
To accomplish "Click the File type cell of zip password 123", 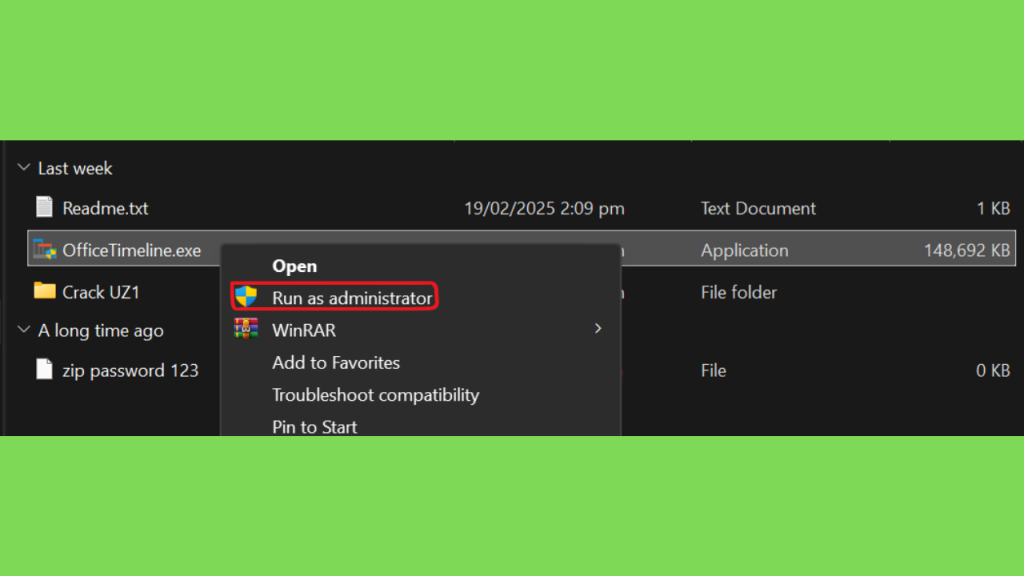I will point(713,370).
